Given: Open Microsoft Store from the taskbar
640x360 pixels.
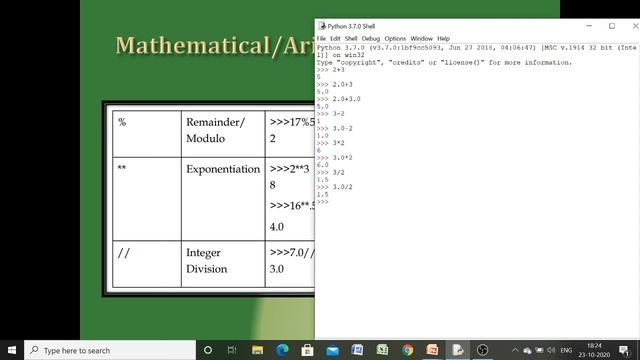Looking at the screenshot, I should coord(307,350).
